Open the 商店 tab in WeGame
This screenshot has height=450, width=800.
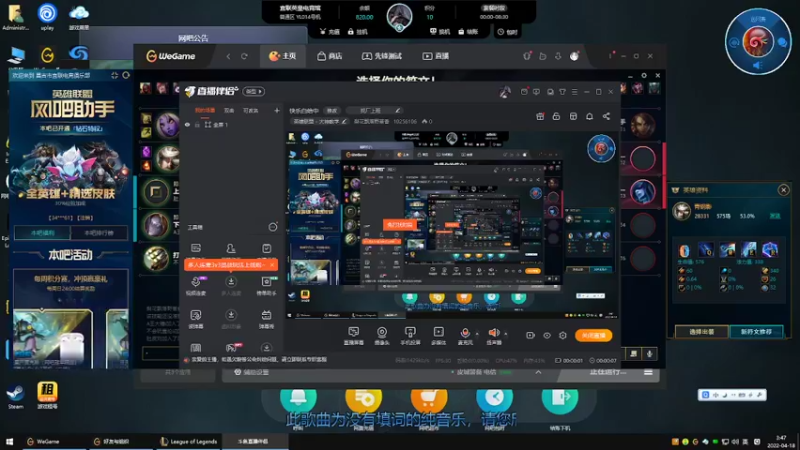pyautogui.click(x=330, y=56)
